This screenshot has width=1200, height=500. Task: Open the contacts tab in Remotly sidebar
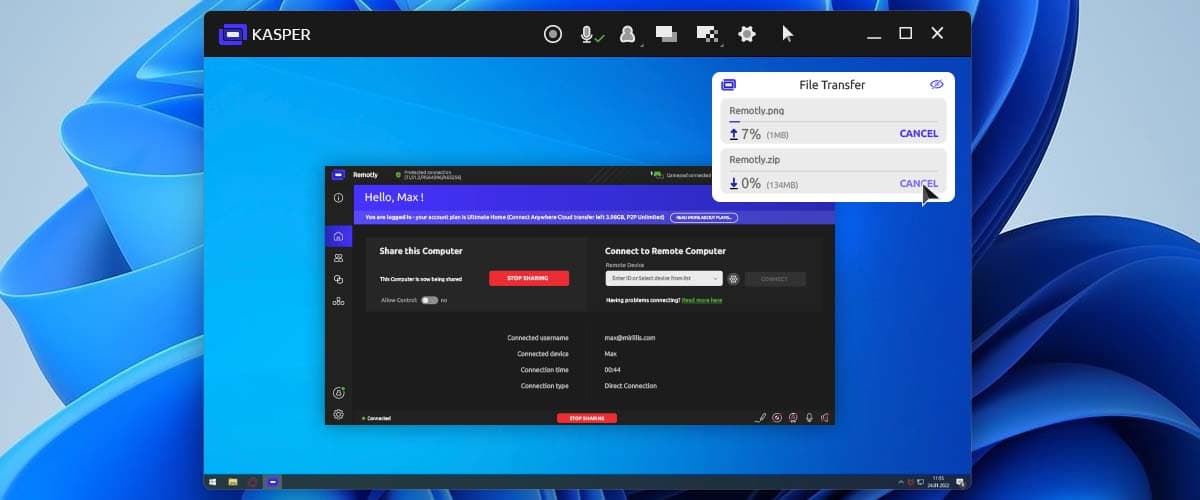pyautogui.click(x=338, y=258)
